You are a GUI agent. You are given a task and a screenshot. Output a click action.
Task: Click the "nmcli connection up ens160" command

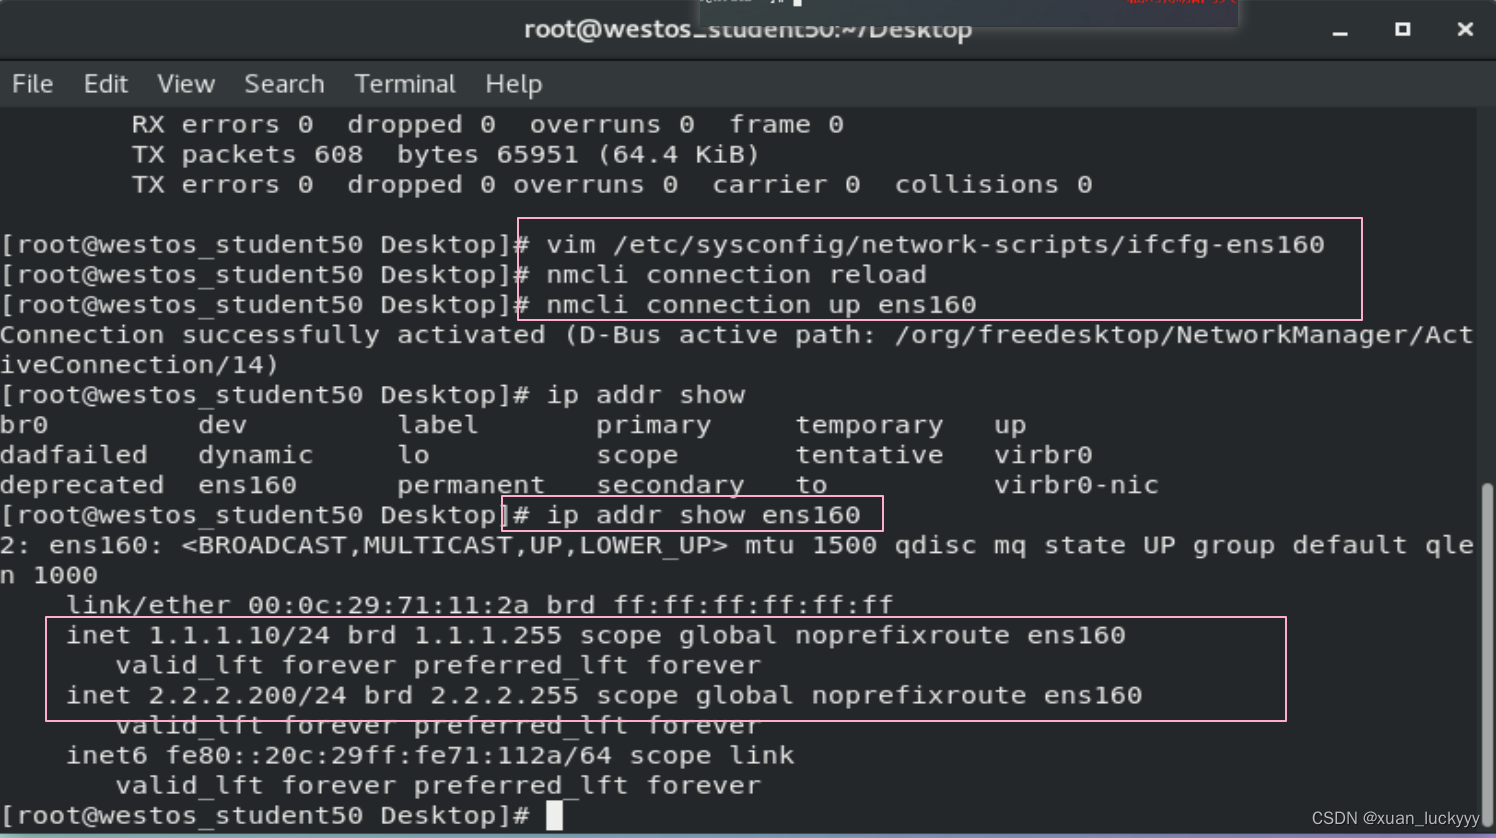pyautogui.click(x=760, y=305)
